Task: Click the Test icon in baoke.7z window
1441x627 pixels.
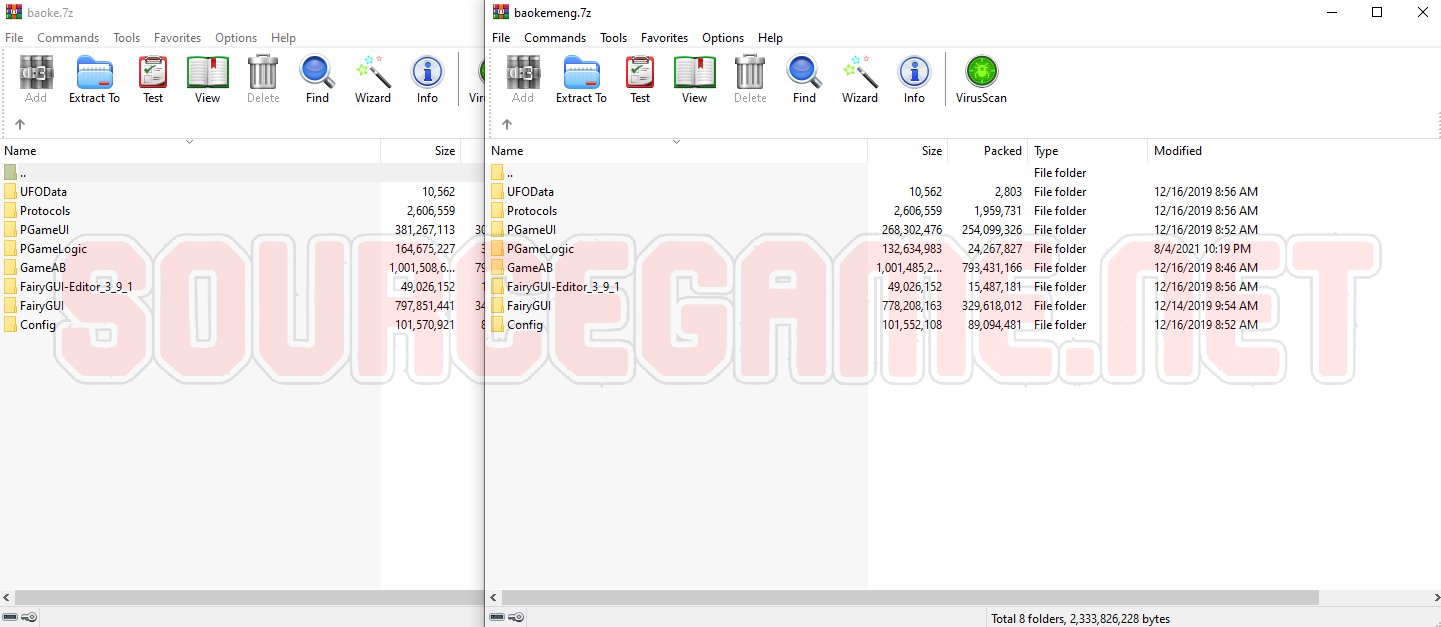Action: click(x=153, y=79)
